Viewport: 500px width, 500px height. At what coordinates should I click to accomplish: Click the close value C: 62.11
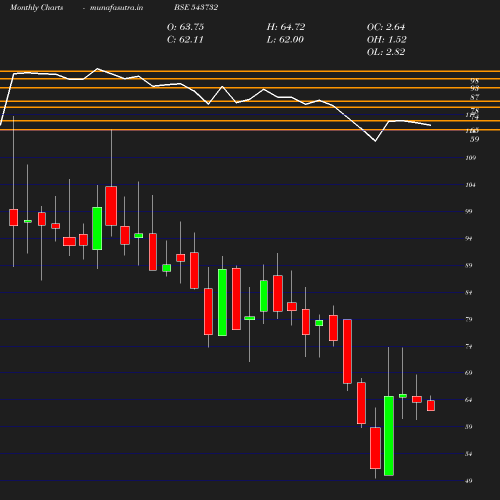[x=185, y=39]
